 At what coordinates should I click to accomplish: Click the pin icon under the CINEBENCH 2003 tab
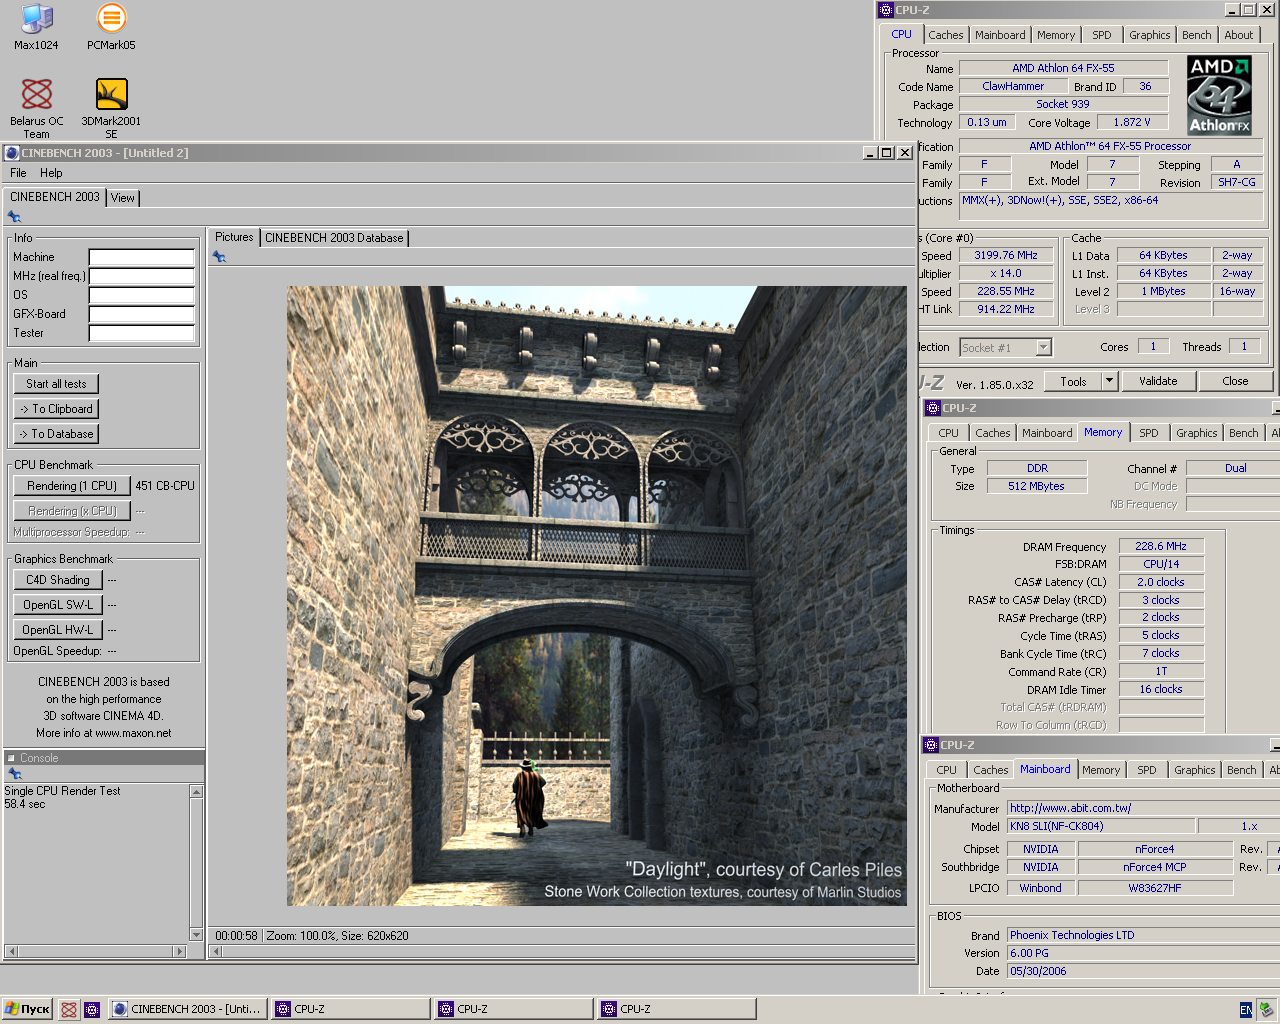(14, 216)
